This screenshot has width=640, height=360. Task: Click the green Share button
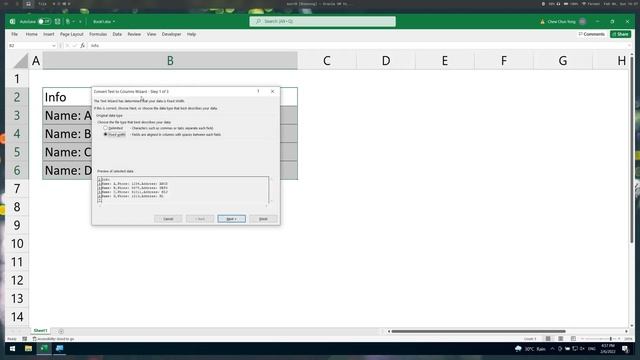point(620,34)
